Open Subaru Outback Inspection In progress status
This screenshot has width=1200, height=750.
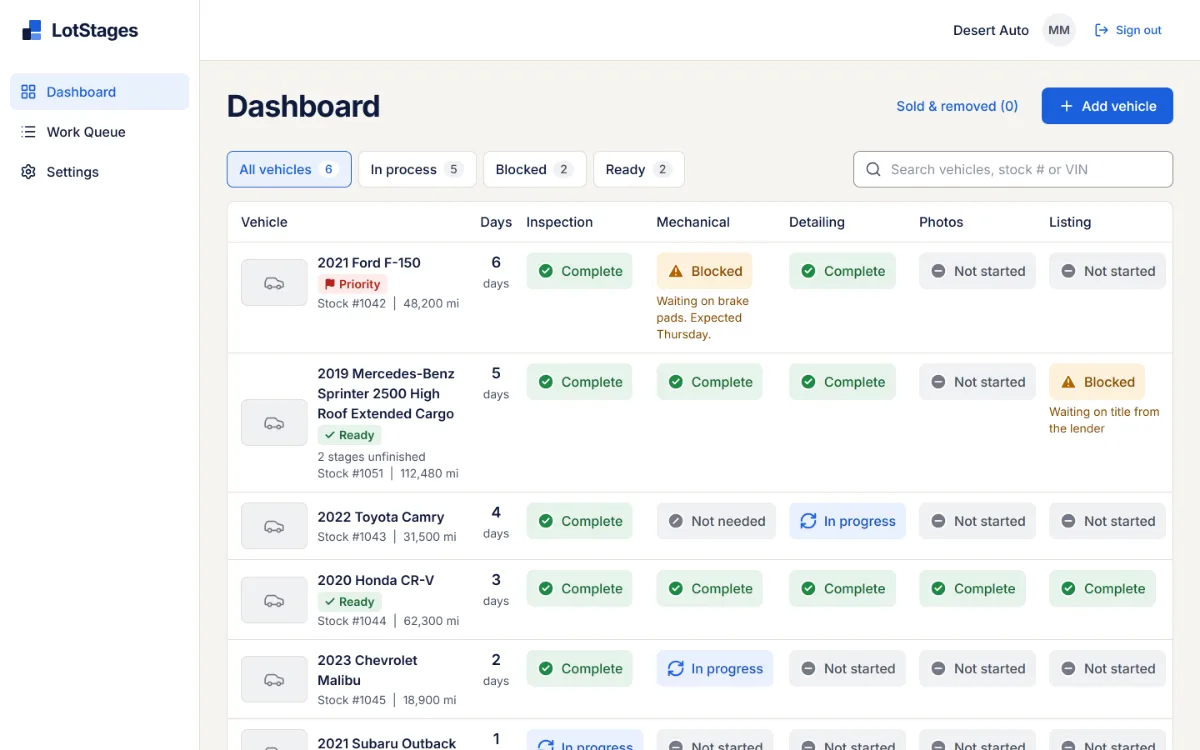pyautogui.click(x=585, y=740)
